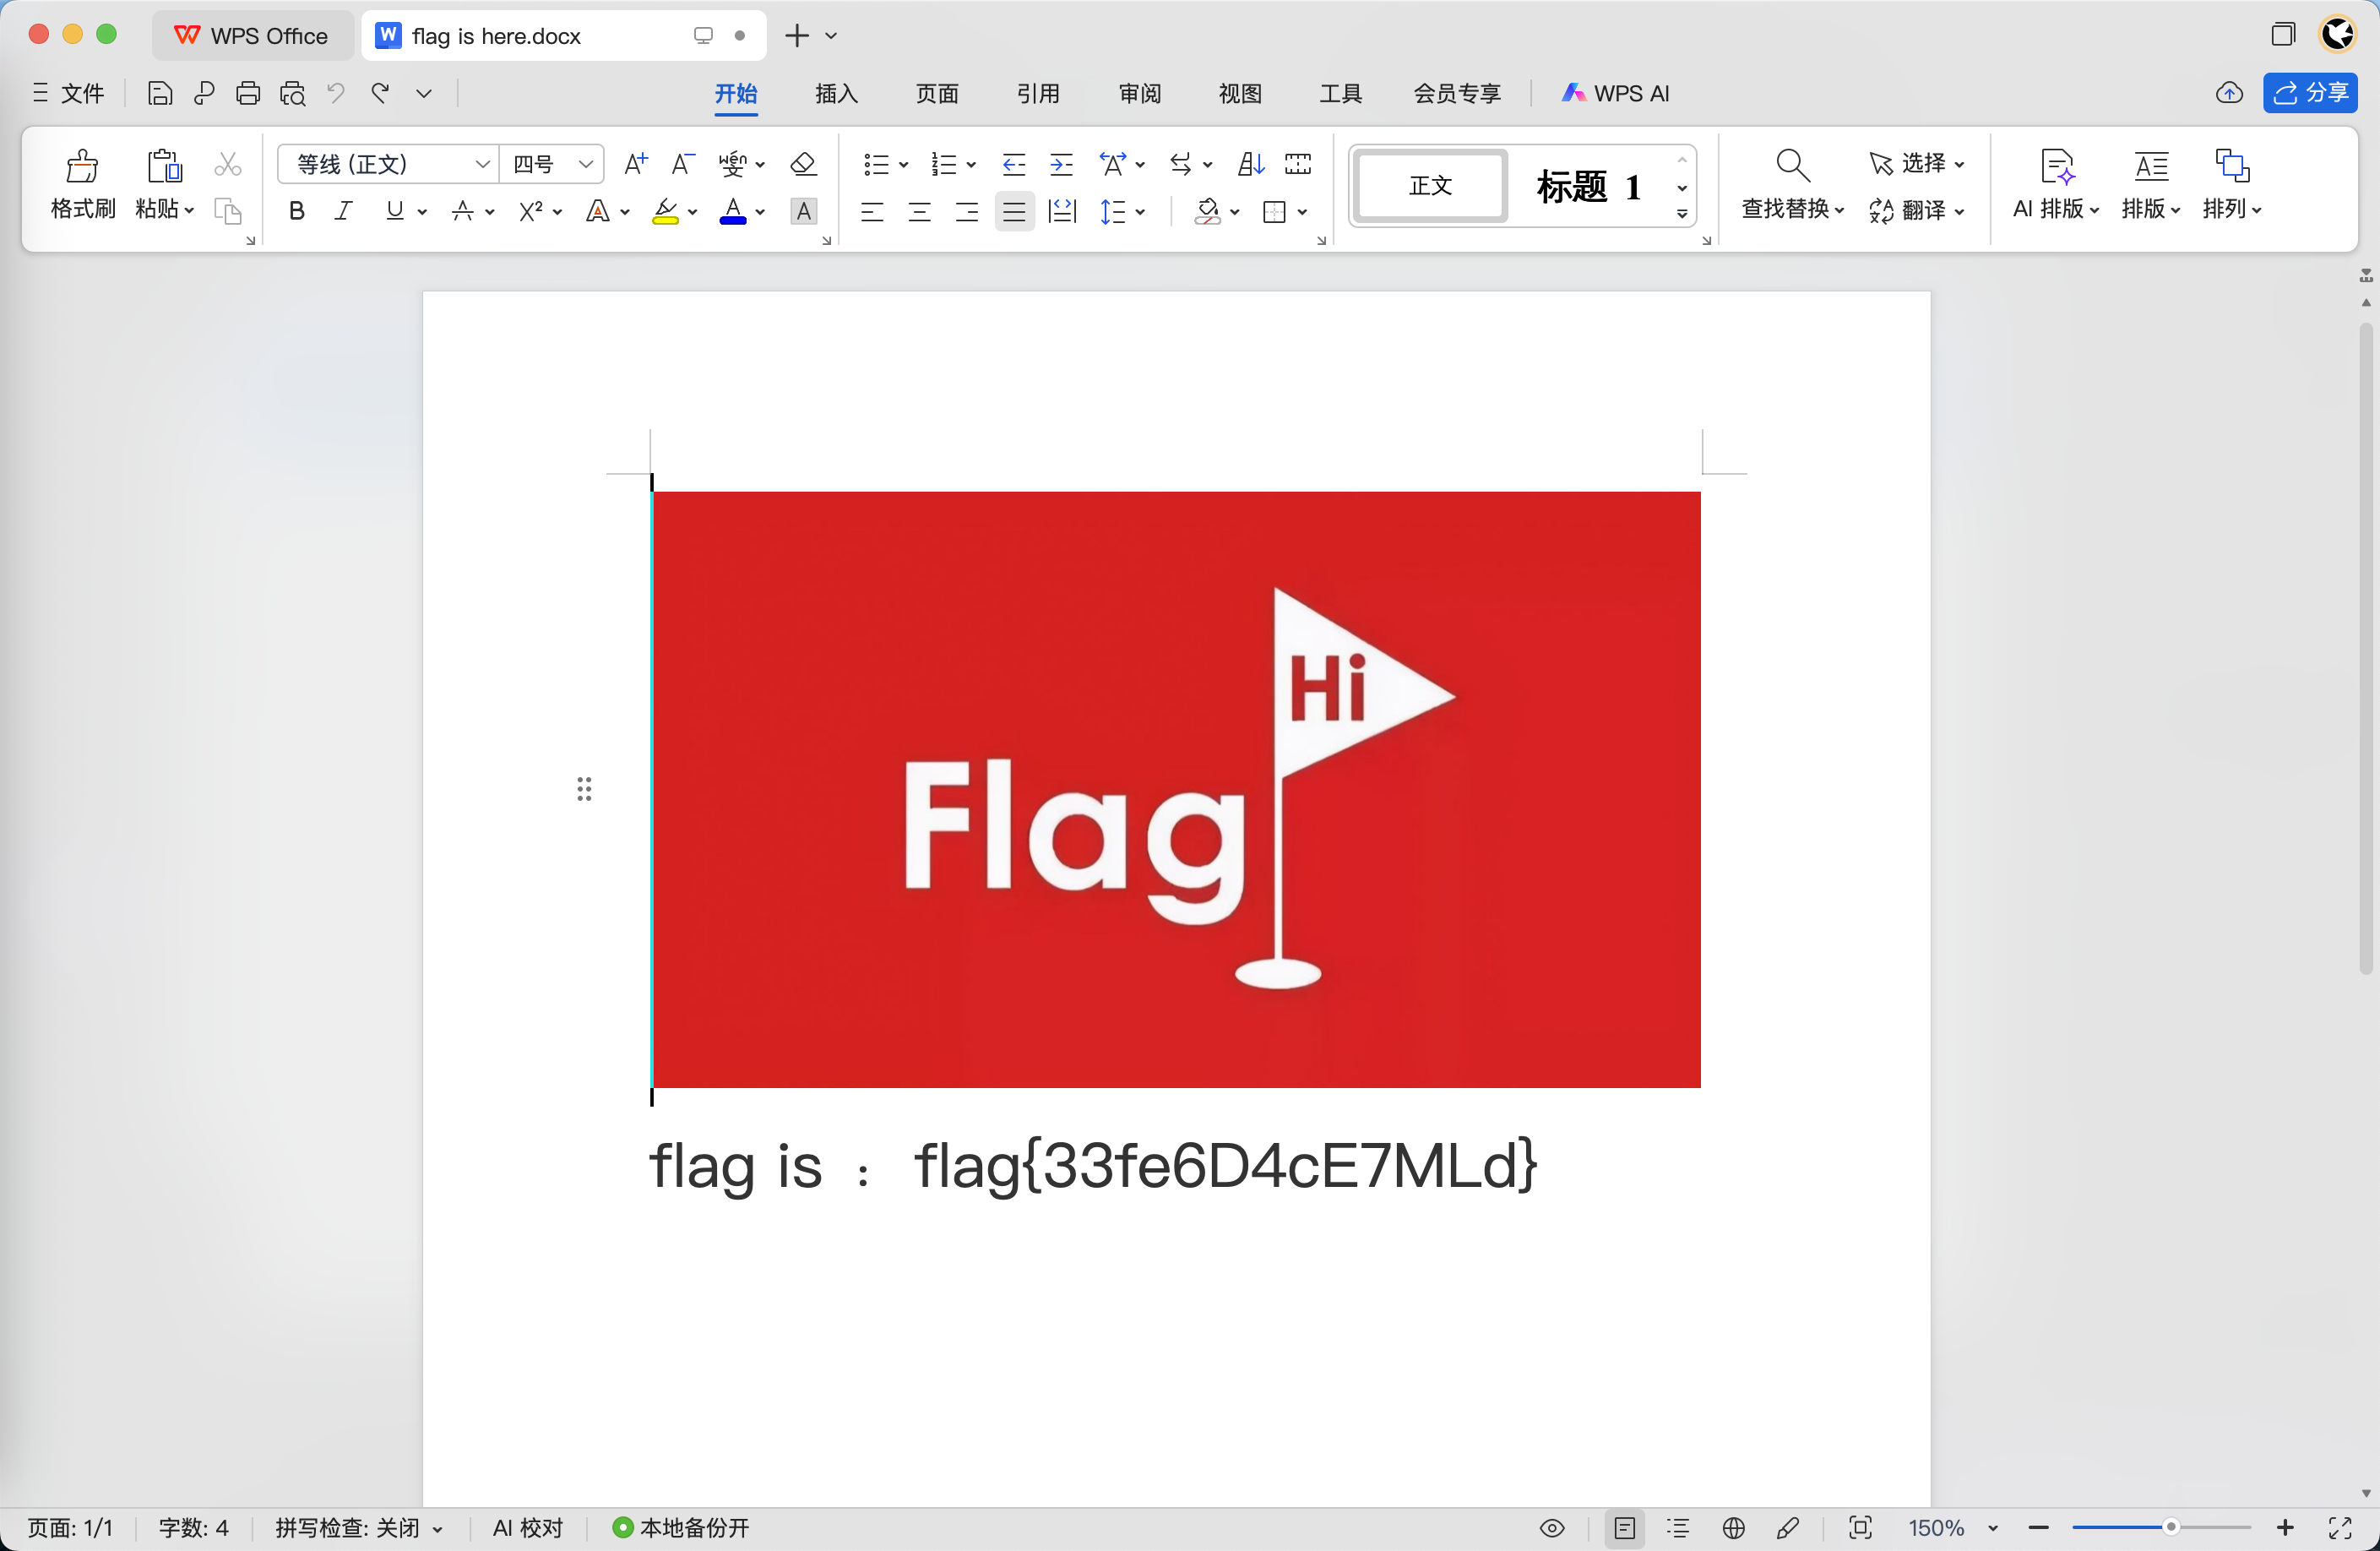Click the vertical scrollbar
The height and width of the screenshot is (1551, 2380).
point(2365,648)
